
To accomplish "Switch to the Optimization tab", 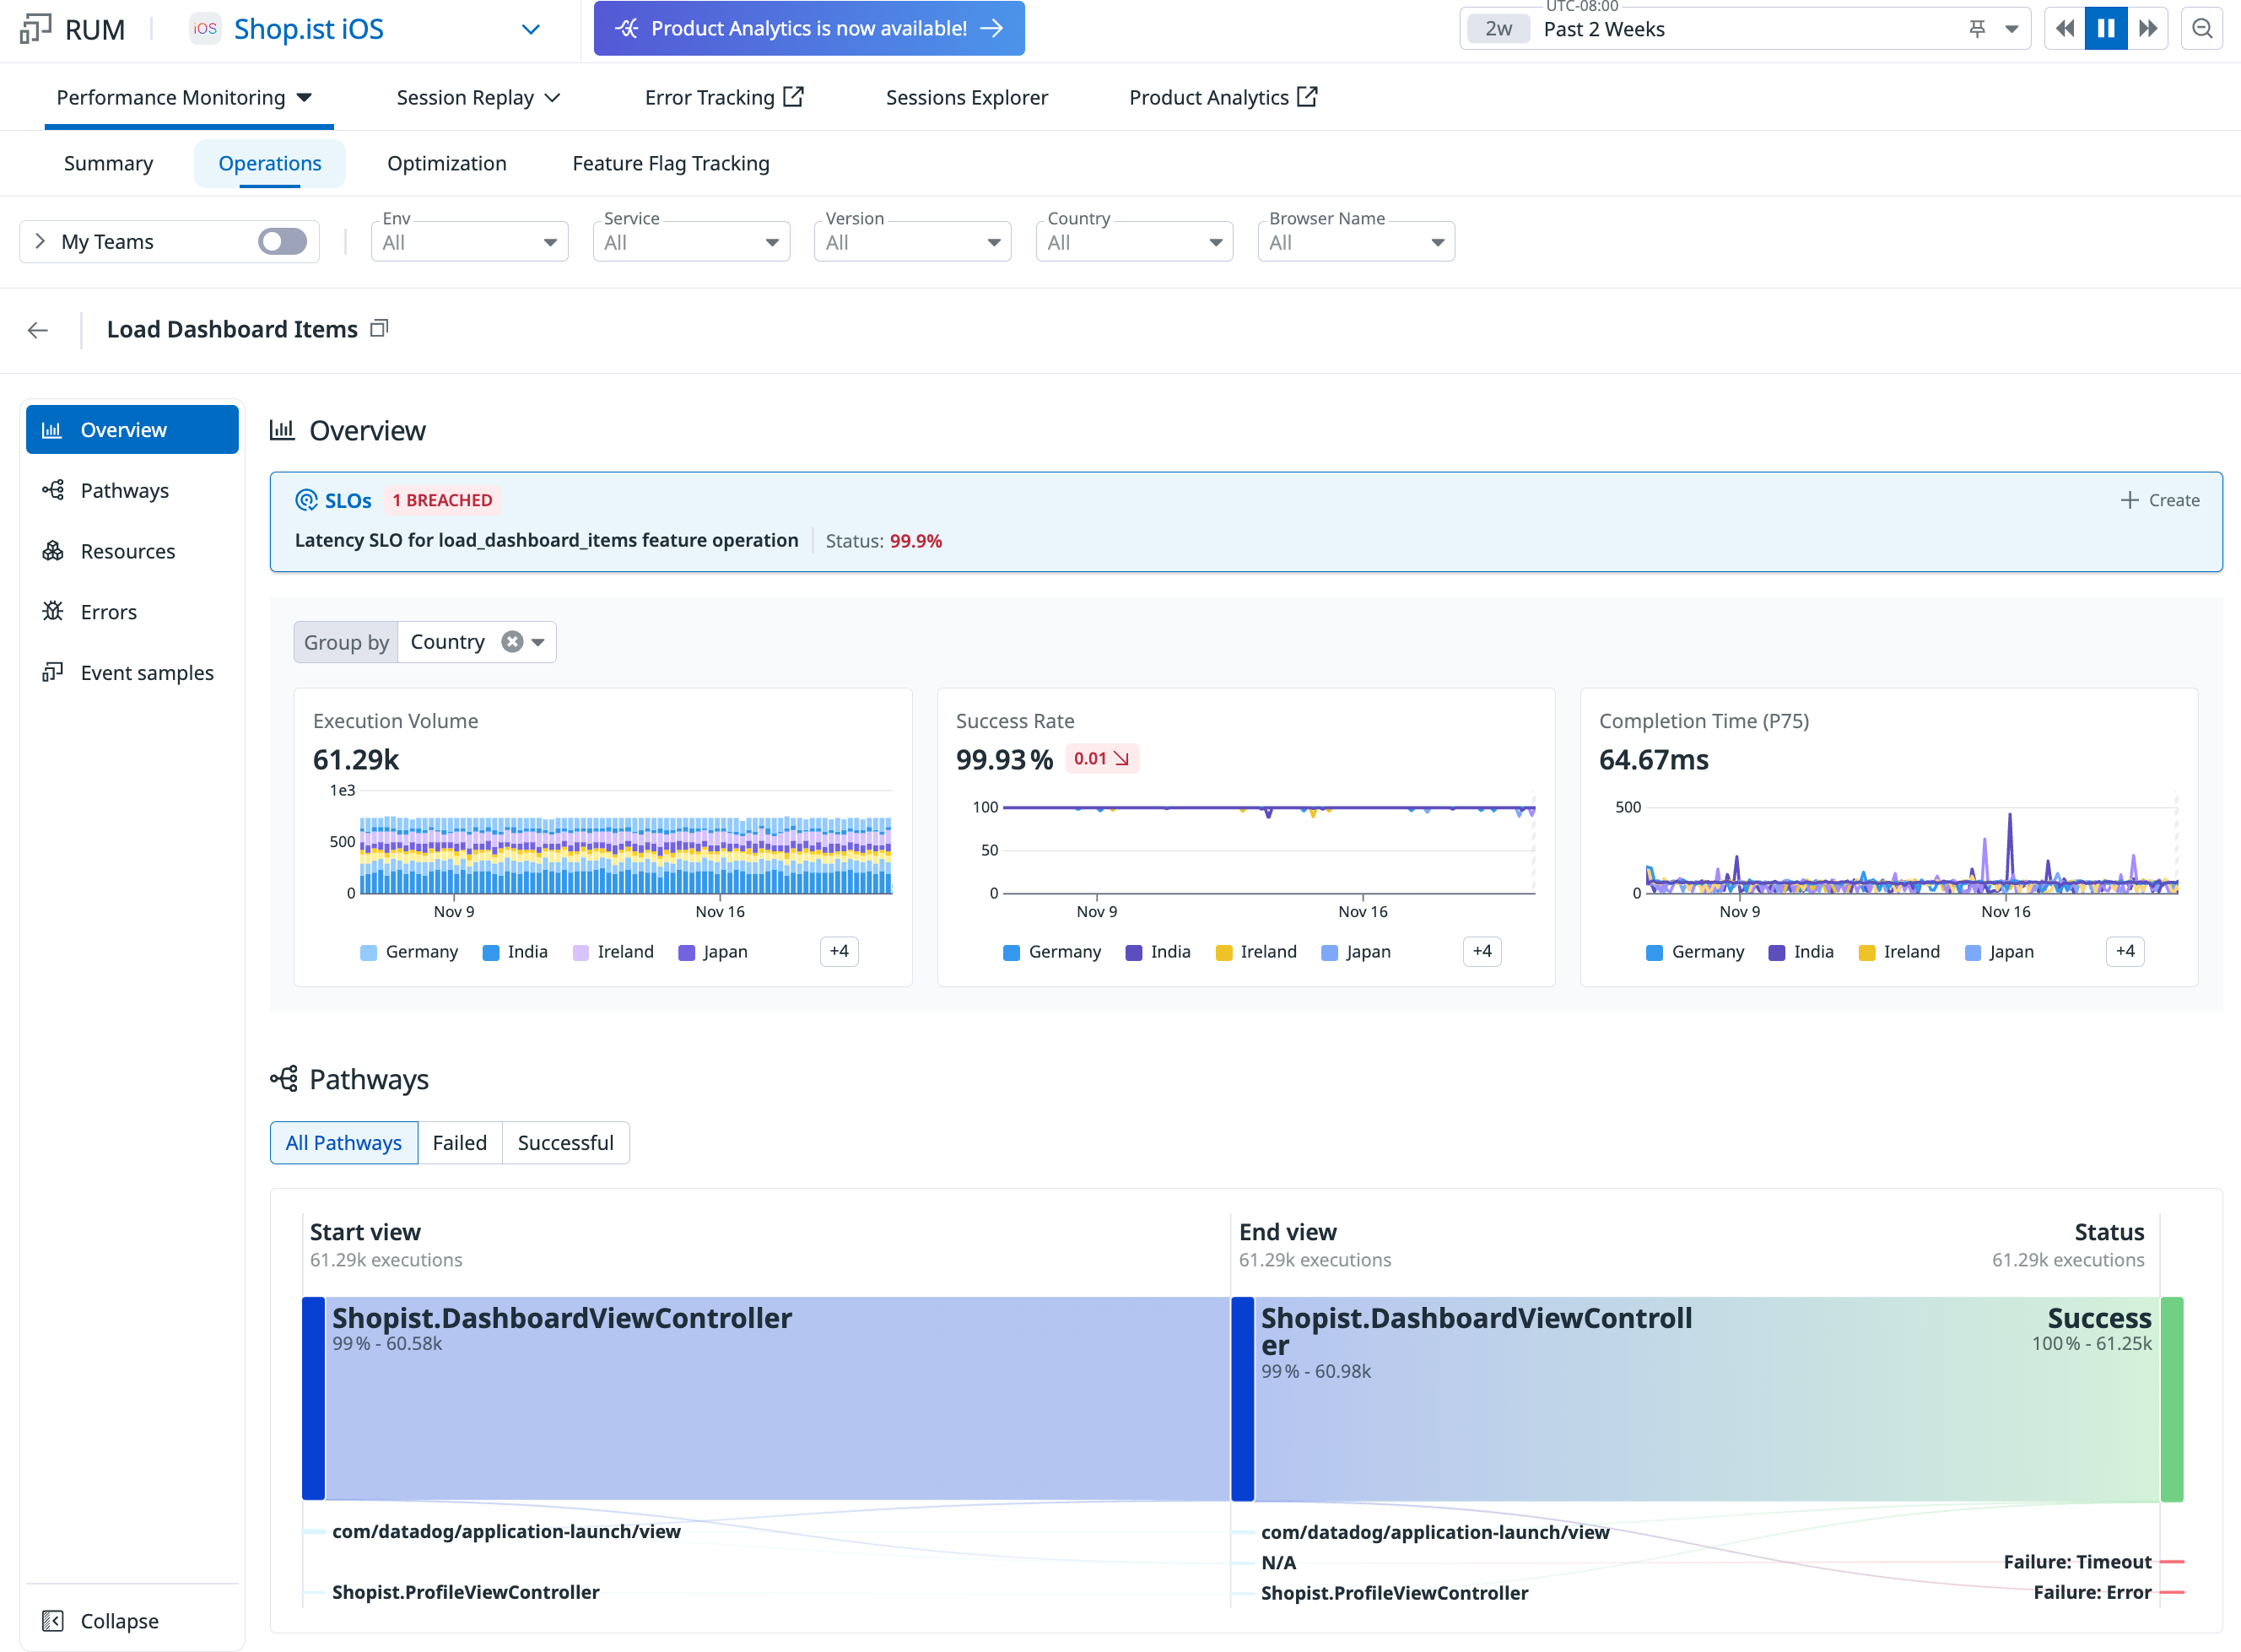I will click(446, 163).
